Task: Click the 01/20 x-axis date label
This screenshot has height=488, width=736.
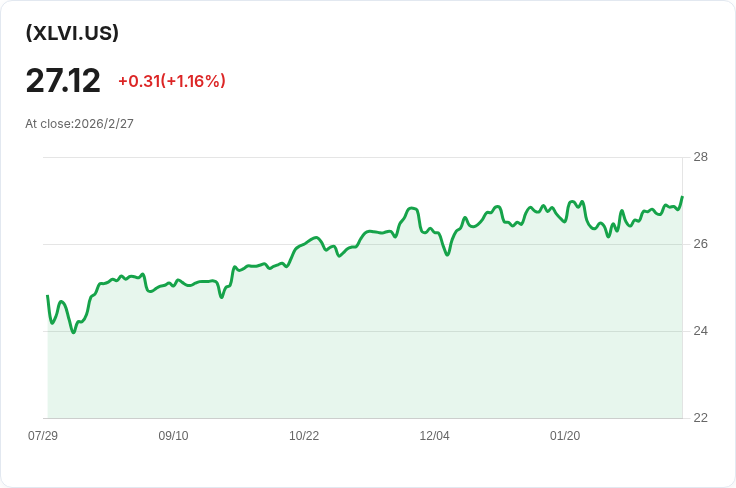Action: (x=565, y=436)
